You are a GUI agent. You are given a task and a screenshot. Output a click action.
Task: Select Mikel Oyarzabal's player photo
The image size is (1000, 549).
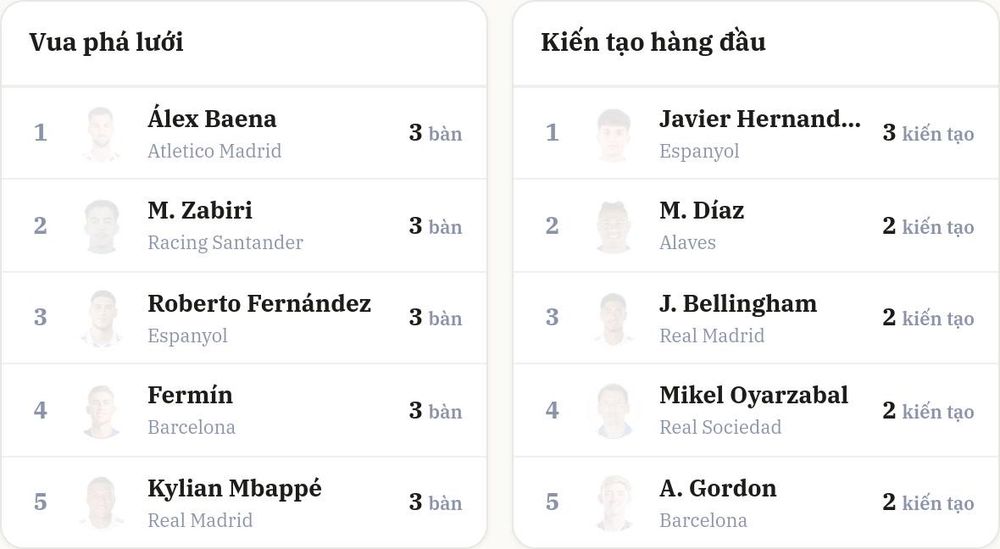tap(614, 411)
